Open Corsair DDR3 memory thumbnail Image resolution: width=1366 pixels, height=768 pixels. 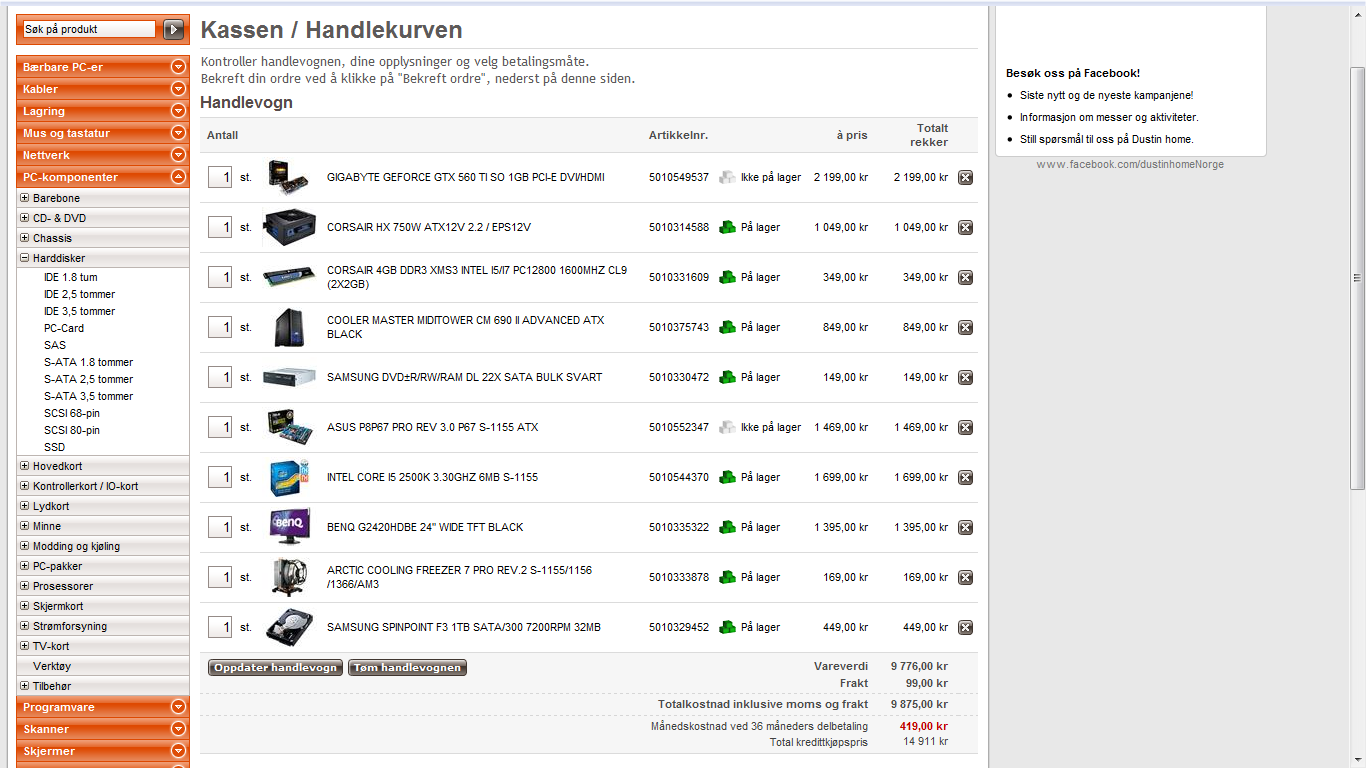[290, 277]
